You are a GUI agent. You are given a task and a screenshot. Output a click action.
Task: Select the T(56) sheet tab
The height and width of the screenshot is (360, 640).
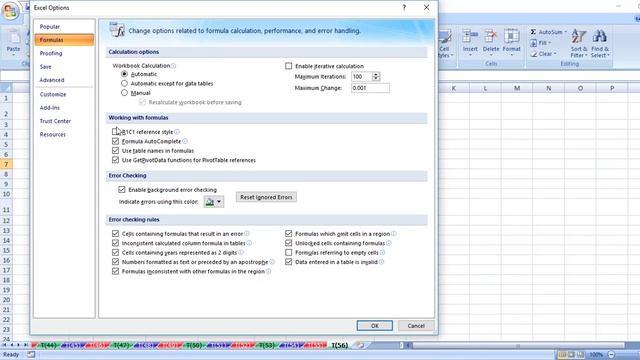340,345
